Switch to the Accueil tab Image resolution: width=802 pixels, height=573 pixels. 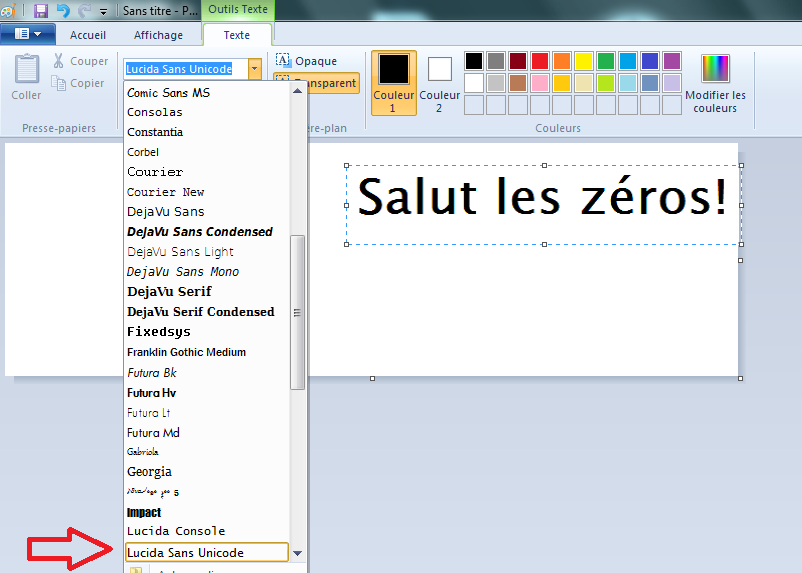pos(88,35)
